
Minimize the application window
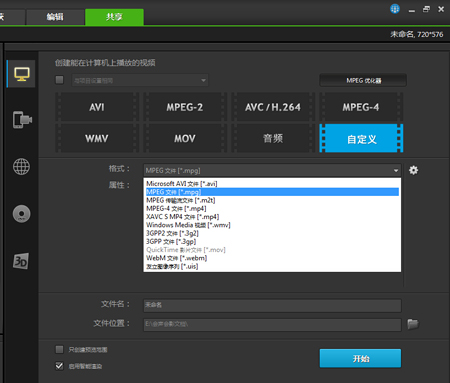click(412, 10)
